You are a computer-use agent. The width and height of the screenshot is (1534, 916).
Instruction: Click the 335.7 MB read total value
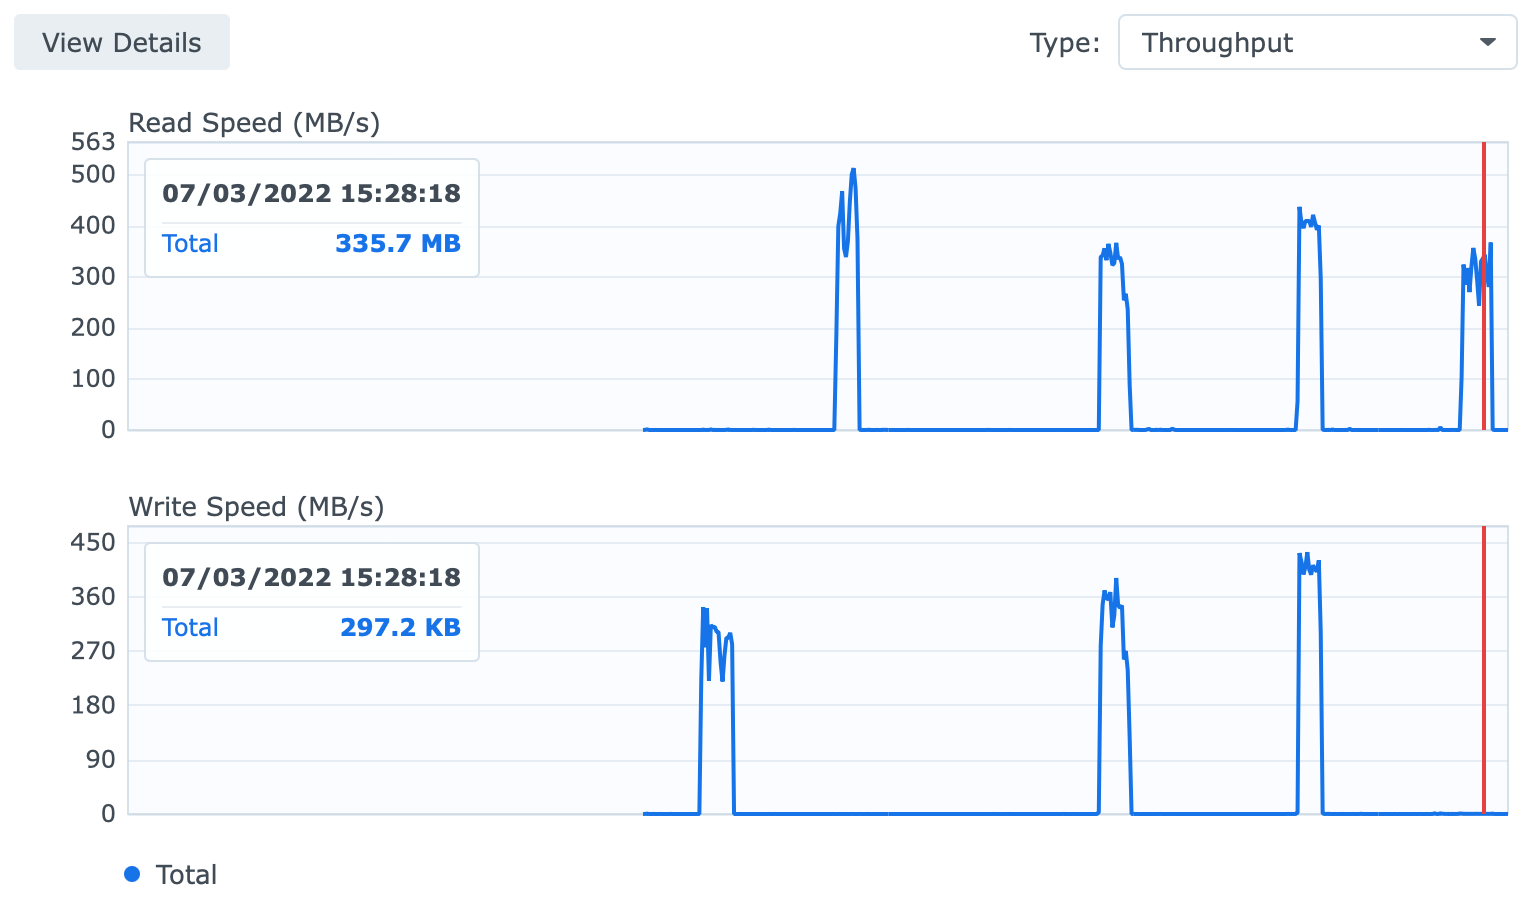pyautogui.click(x=398, y=244)
